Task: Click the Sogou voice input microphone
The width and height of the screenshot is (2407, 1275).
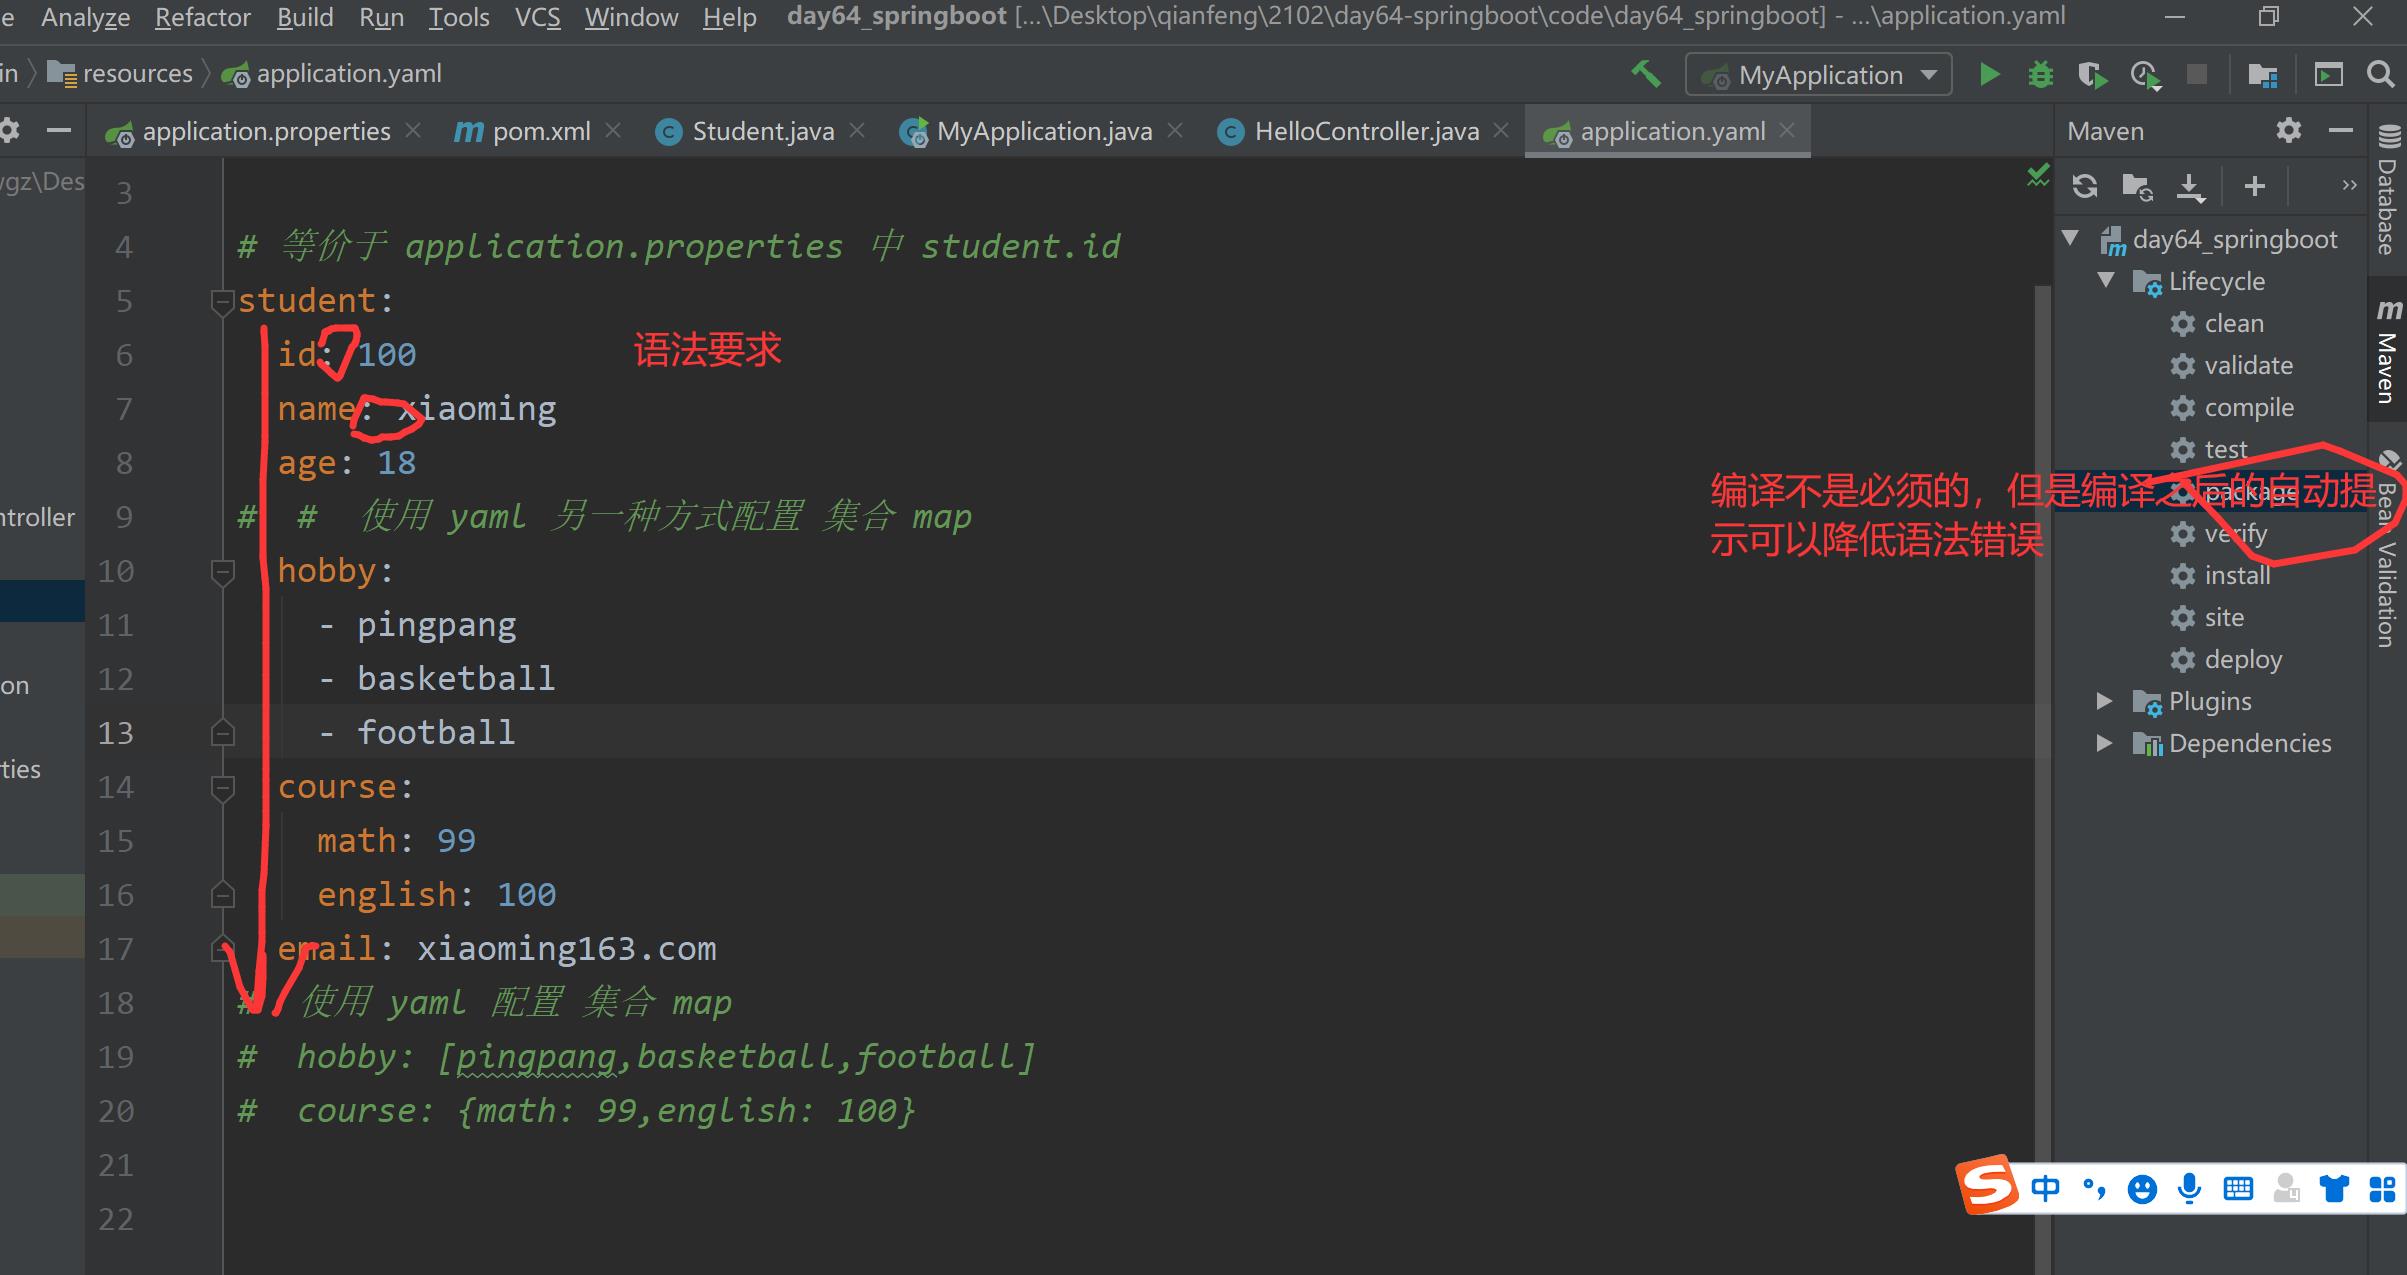Action: tap(2190, 1188)
